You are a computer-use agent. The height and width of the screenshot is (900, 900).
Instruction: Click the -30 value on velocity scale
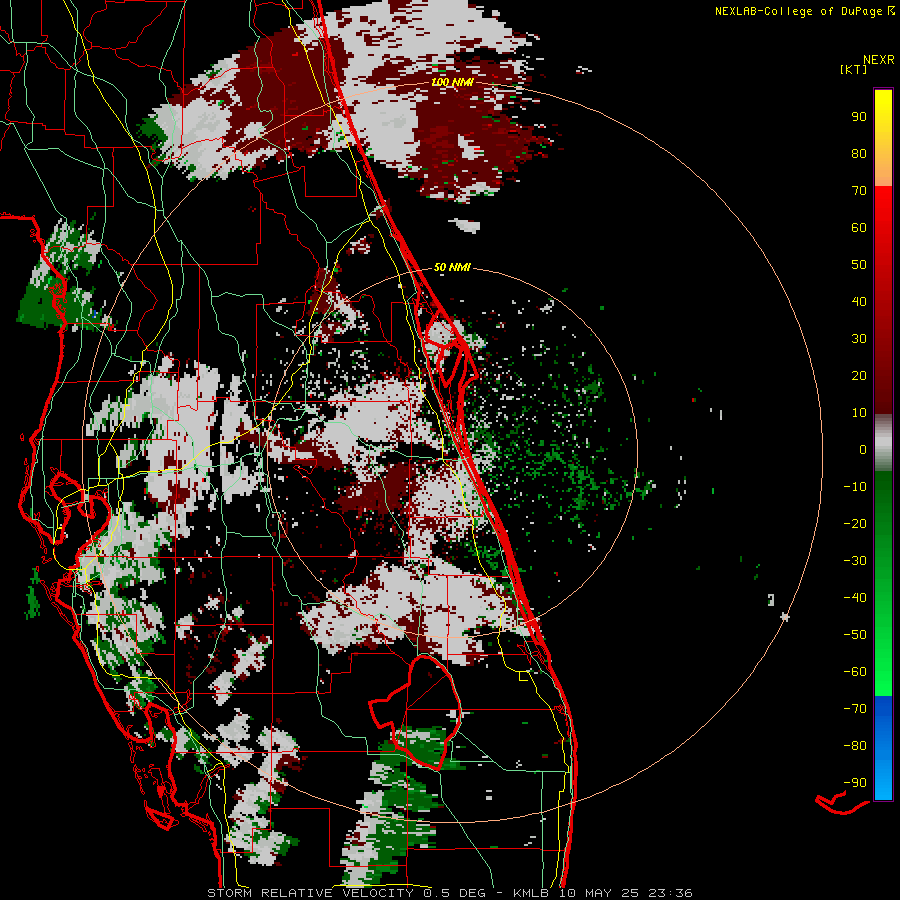[x=855, y=561]
